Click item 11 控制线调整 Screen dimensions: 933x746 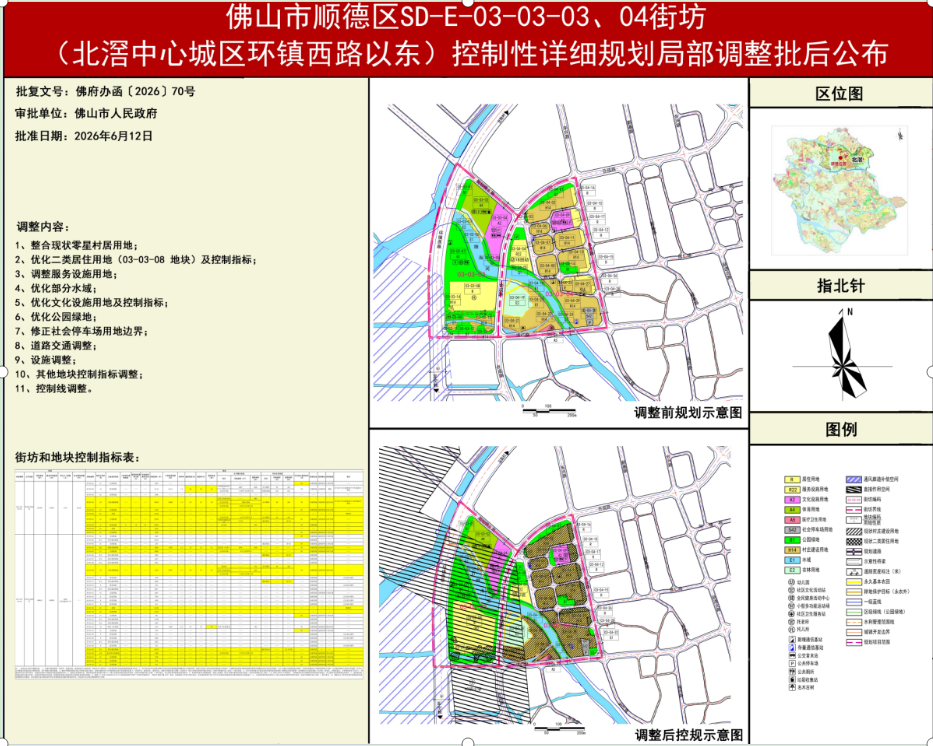click(x=54, y=388)
